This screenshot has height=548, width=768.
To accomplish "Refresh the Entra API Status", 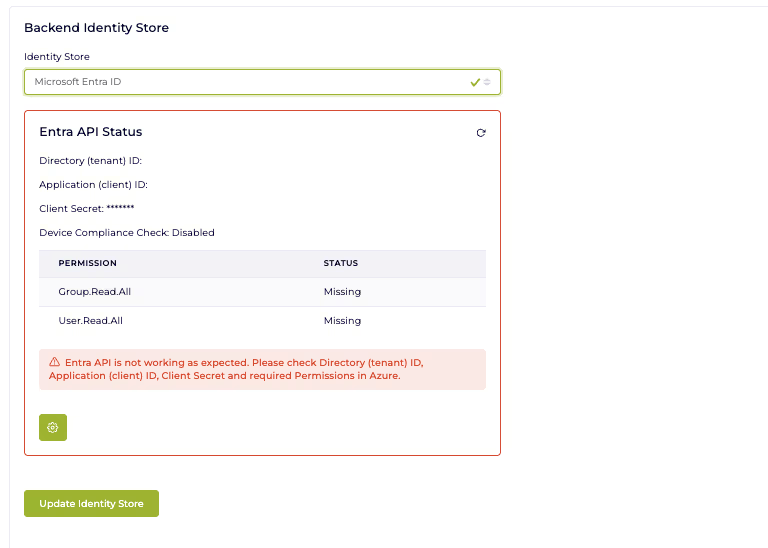I will 481,133.
